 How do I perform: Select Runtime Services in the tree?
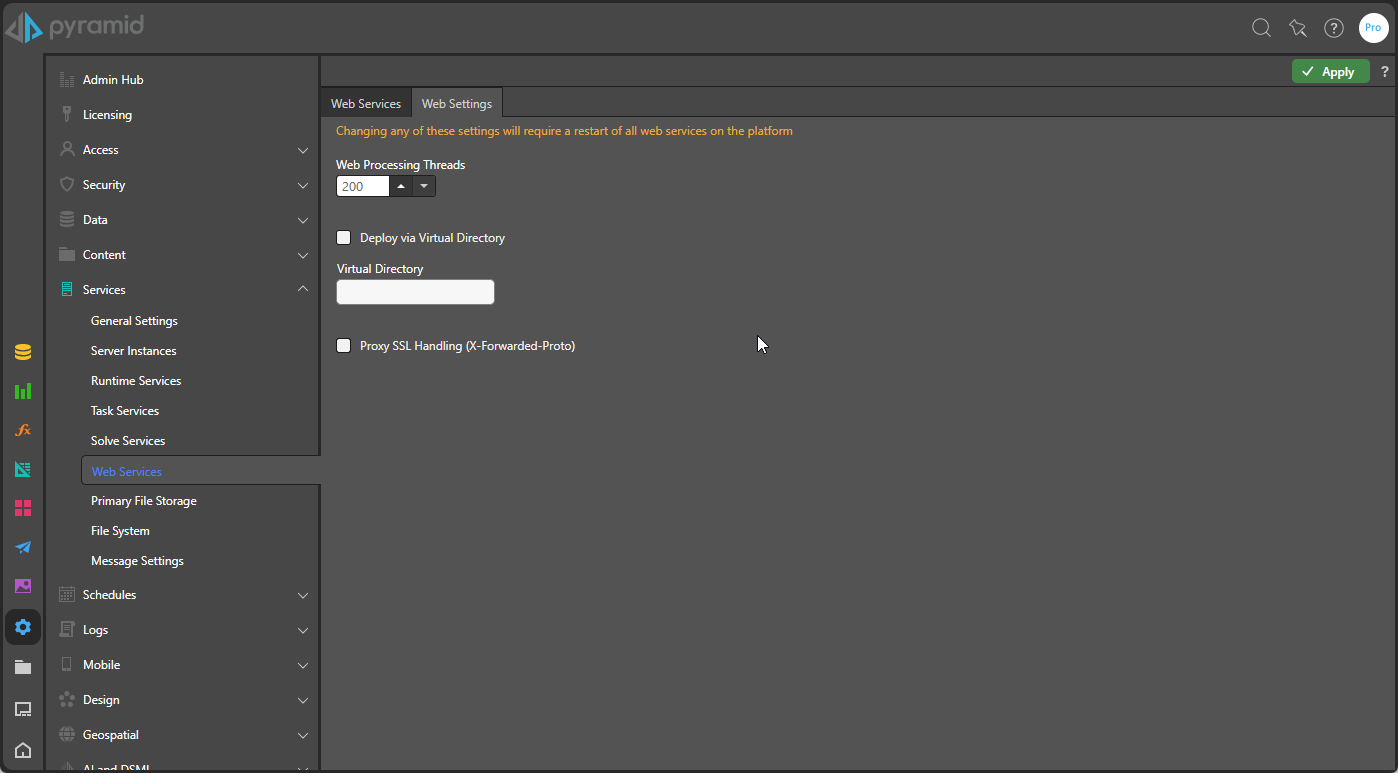point(136,381)
